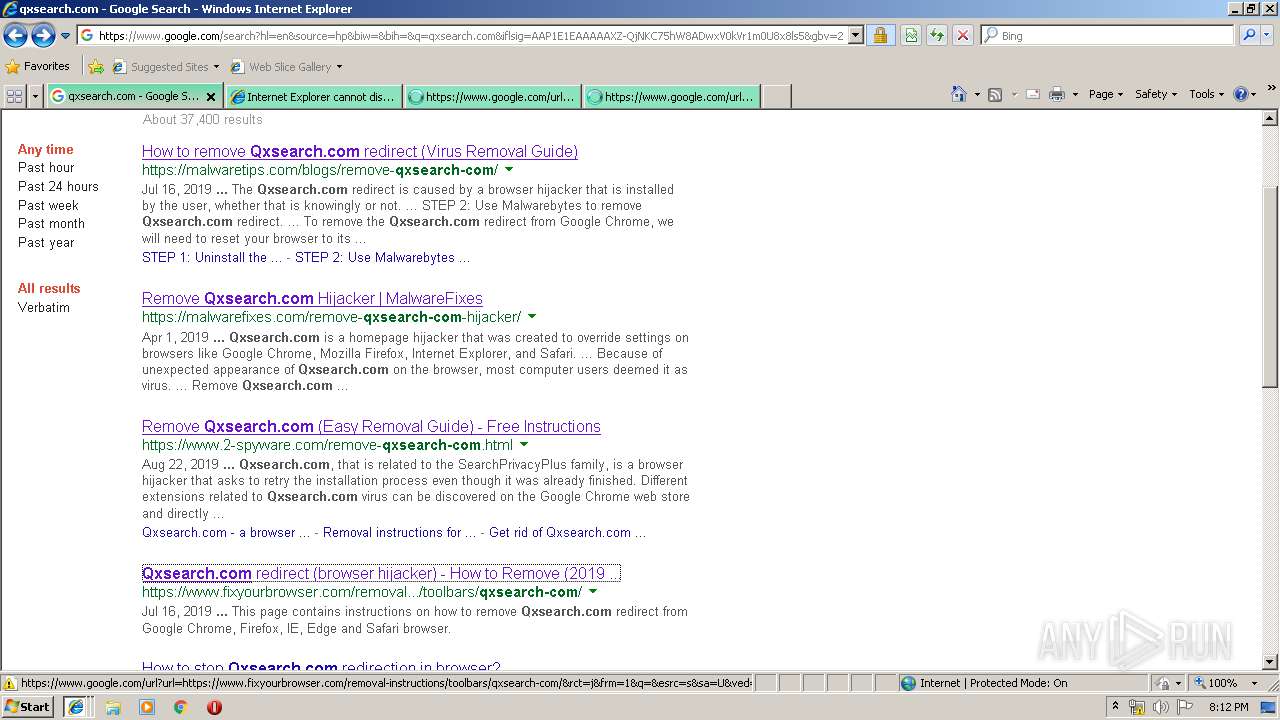Expand green arrow for malwaretips.com result
This screenshot has height=720, width=1280.
[510, 170]
